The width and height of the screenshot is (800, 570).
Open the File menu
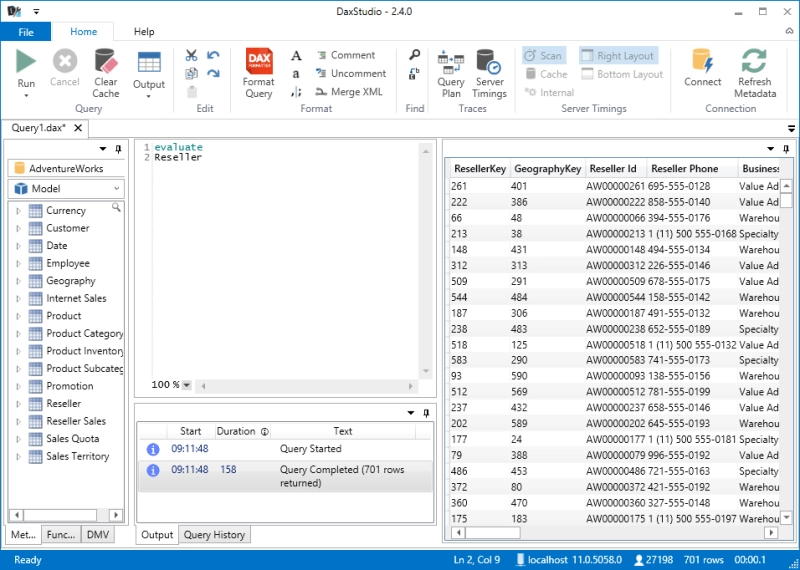[26, 32]
